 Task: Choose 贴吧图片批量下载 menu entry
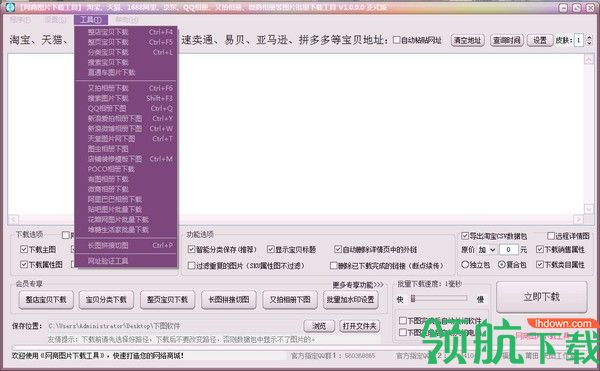(x=126, y=209)
